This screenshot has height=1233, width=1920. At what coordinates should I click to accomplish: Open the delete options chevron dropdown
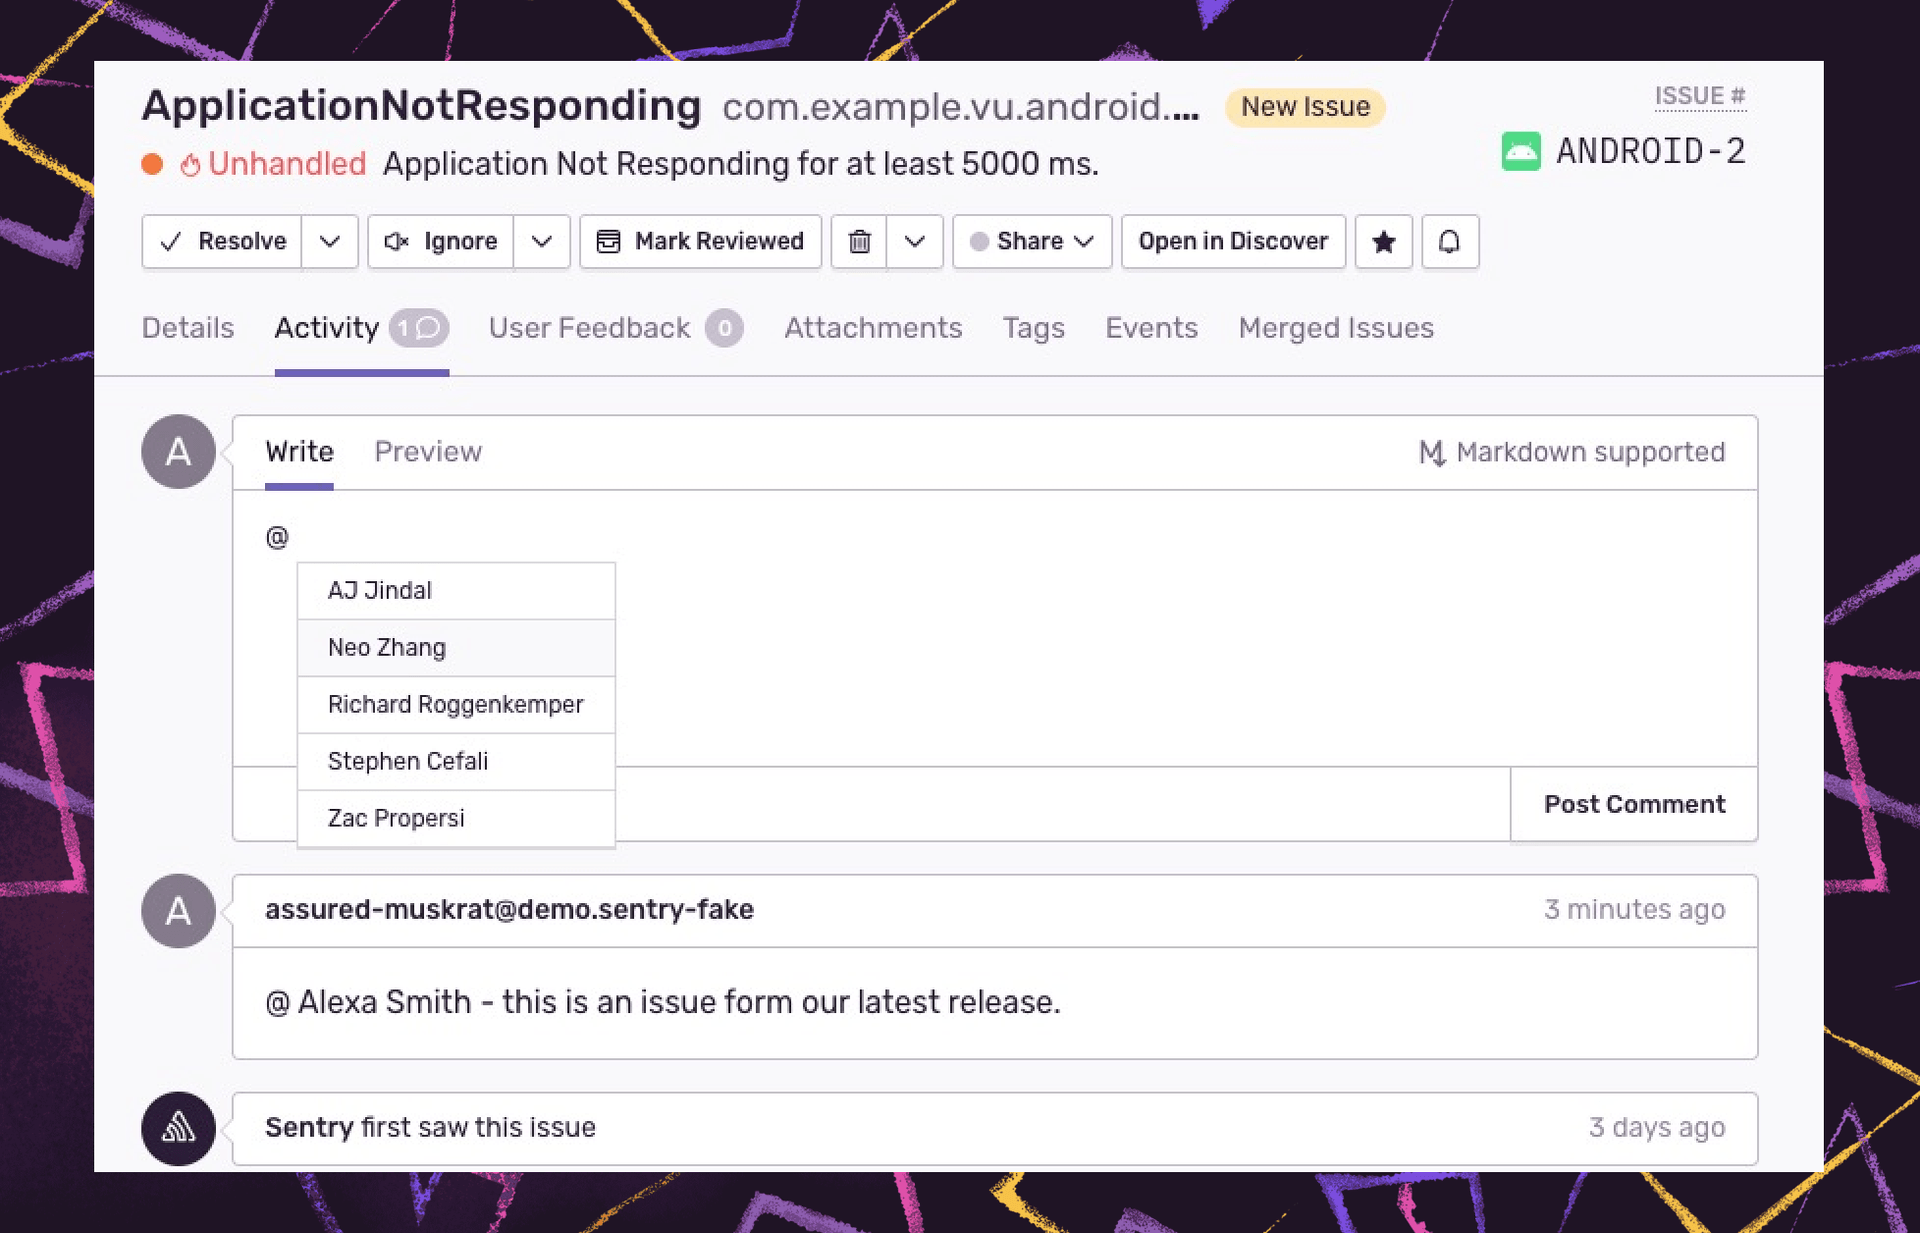click(x=914, y=241)
